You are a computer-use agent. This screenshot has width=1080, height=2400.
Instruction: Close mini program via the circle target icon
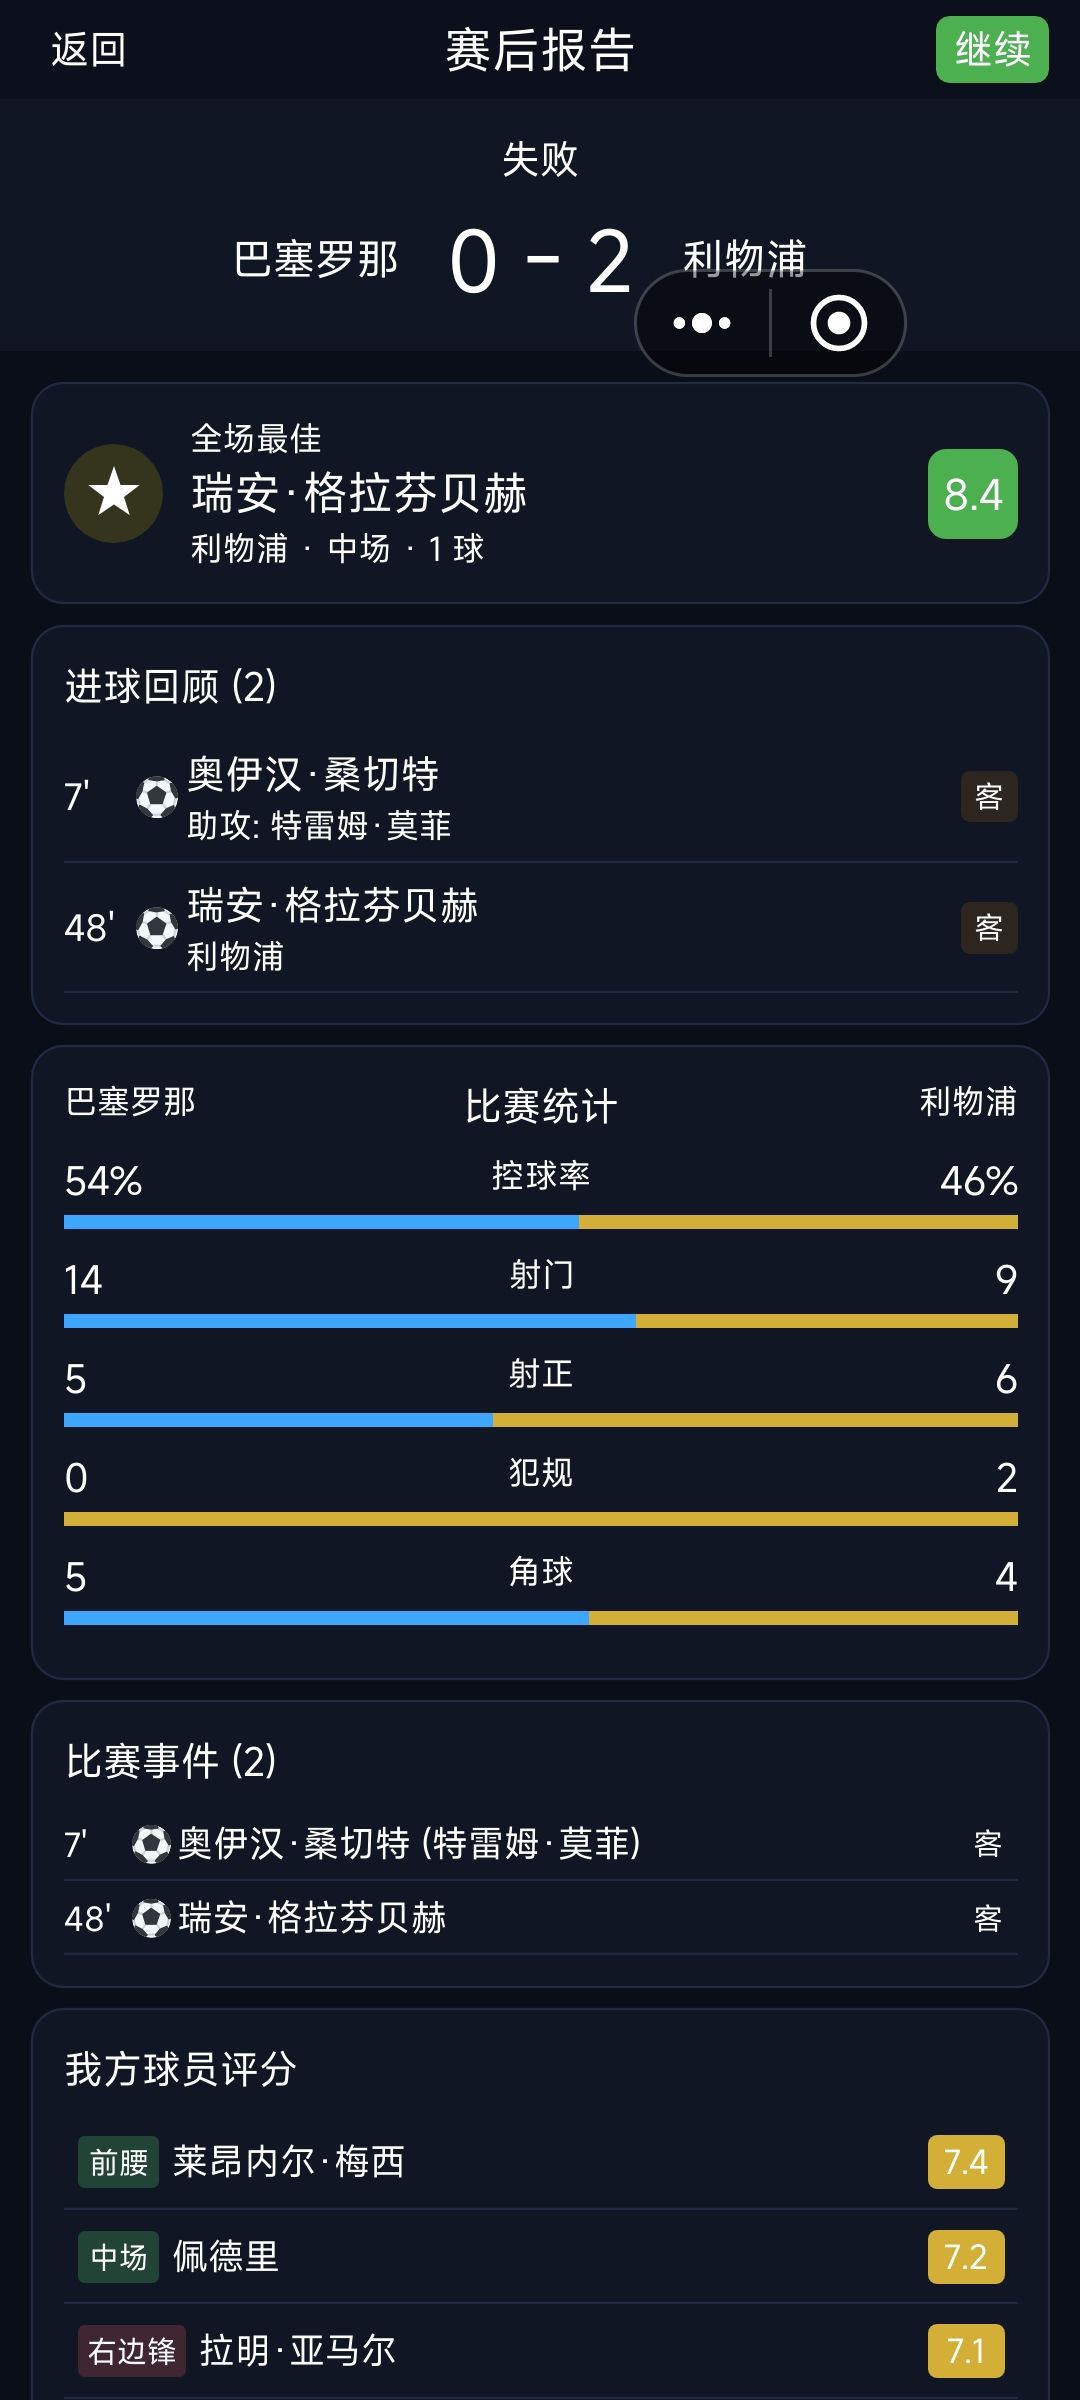(838, 323)
